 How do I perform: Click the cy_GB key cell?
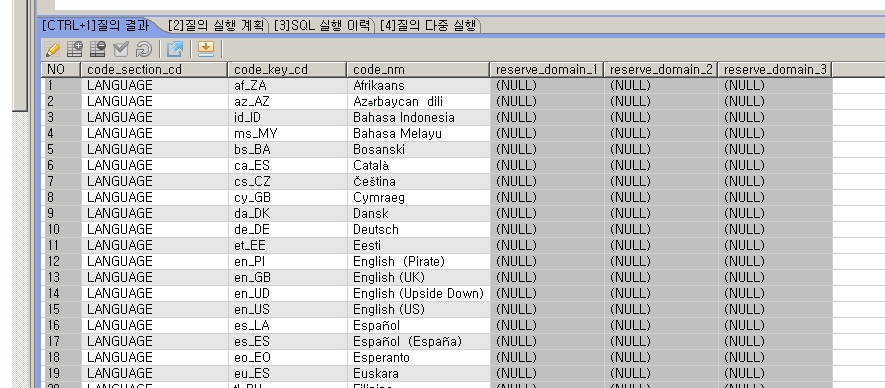287,198
